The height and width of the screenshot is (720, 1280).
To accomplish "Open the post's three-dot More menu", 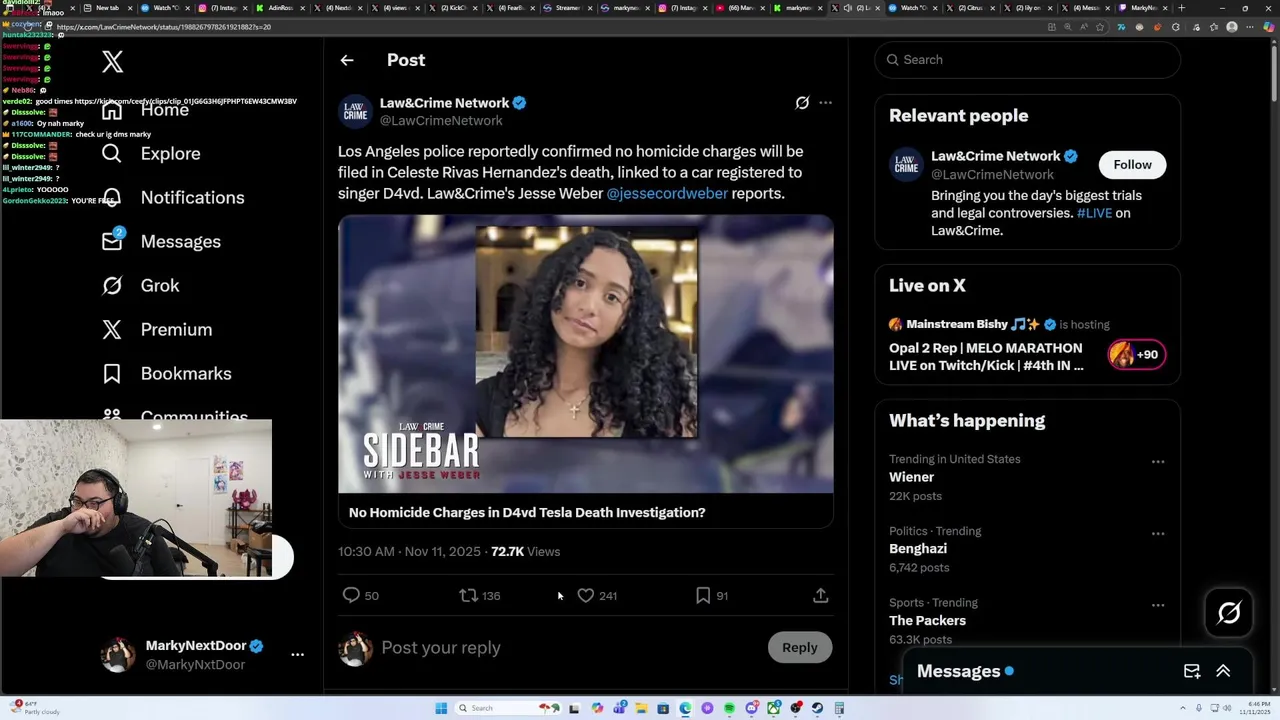I will point(825,103).
